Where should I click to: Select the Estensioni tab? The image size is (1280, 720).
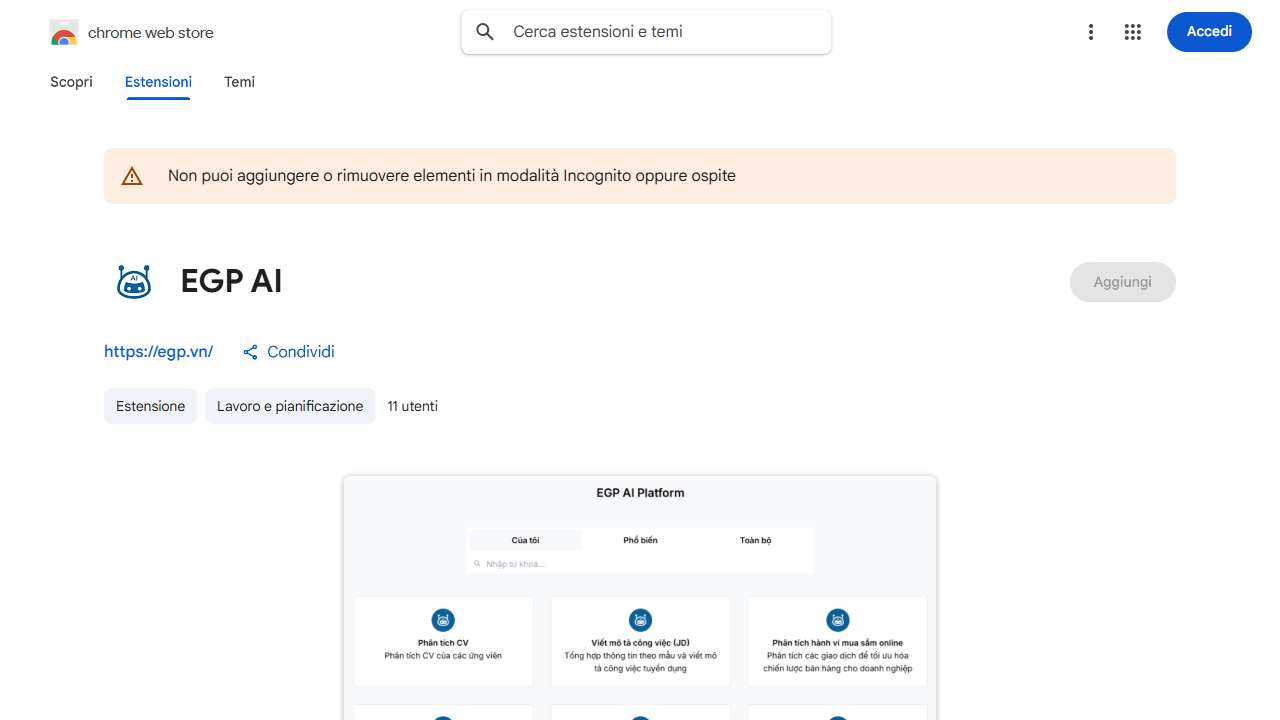tap(158, 82)
